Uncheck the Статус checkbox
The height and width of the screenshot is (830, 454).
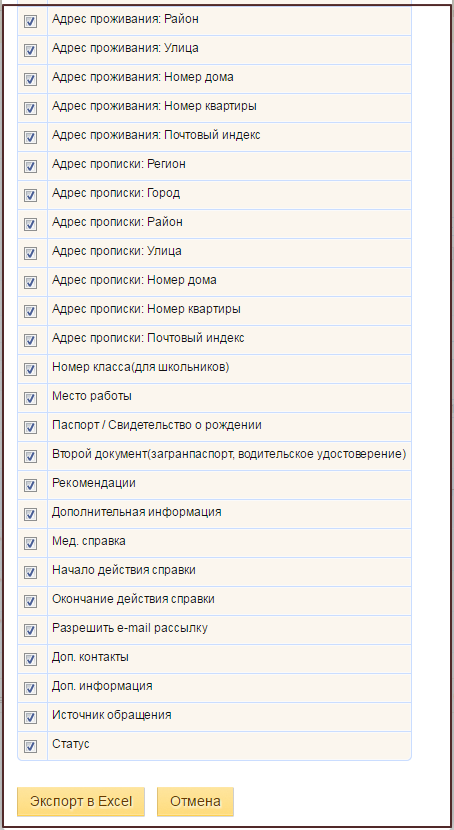click(x=31, y=746)
